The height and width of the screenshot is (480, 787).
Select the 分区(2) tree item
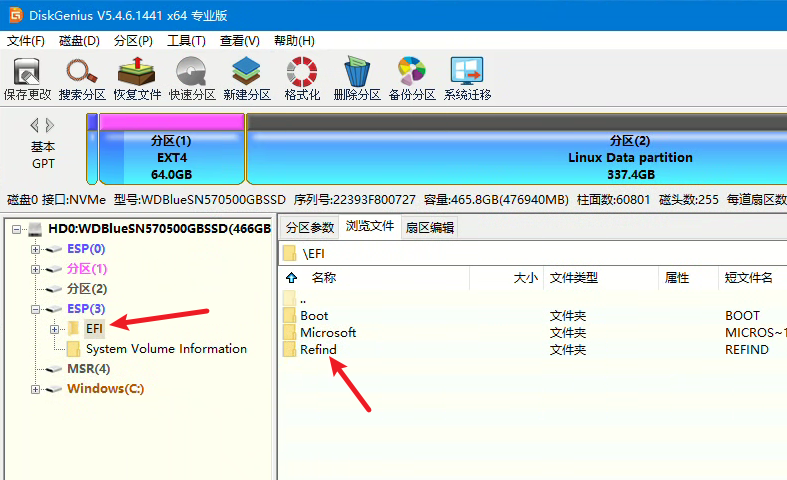point(87,289)
